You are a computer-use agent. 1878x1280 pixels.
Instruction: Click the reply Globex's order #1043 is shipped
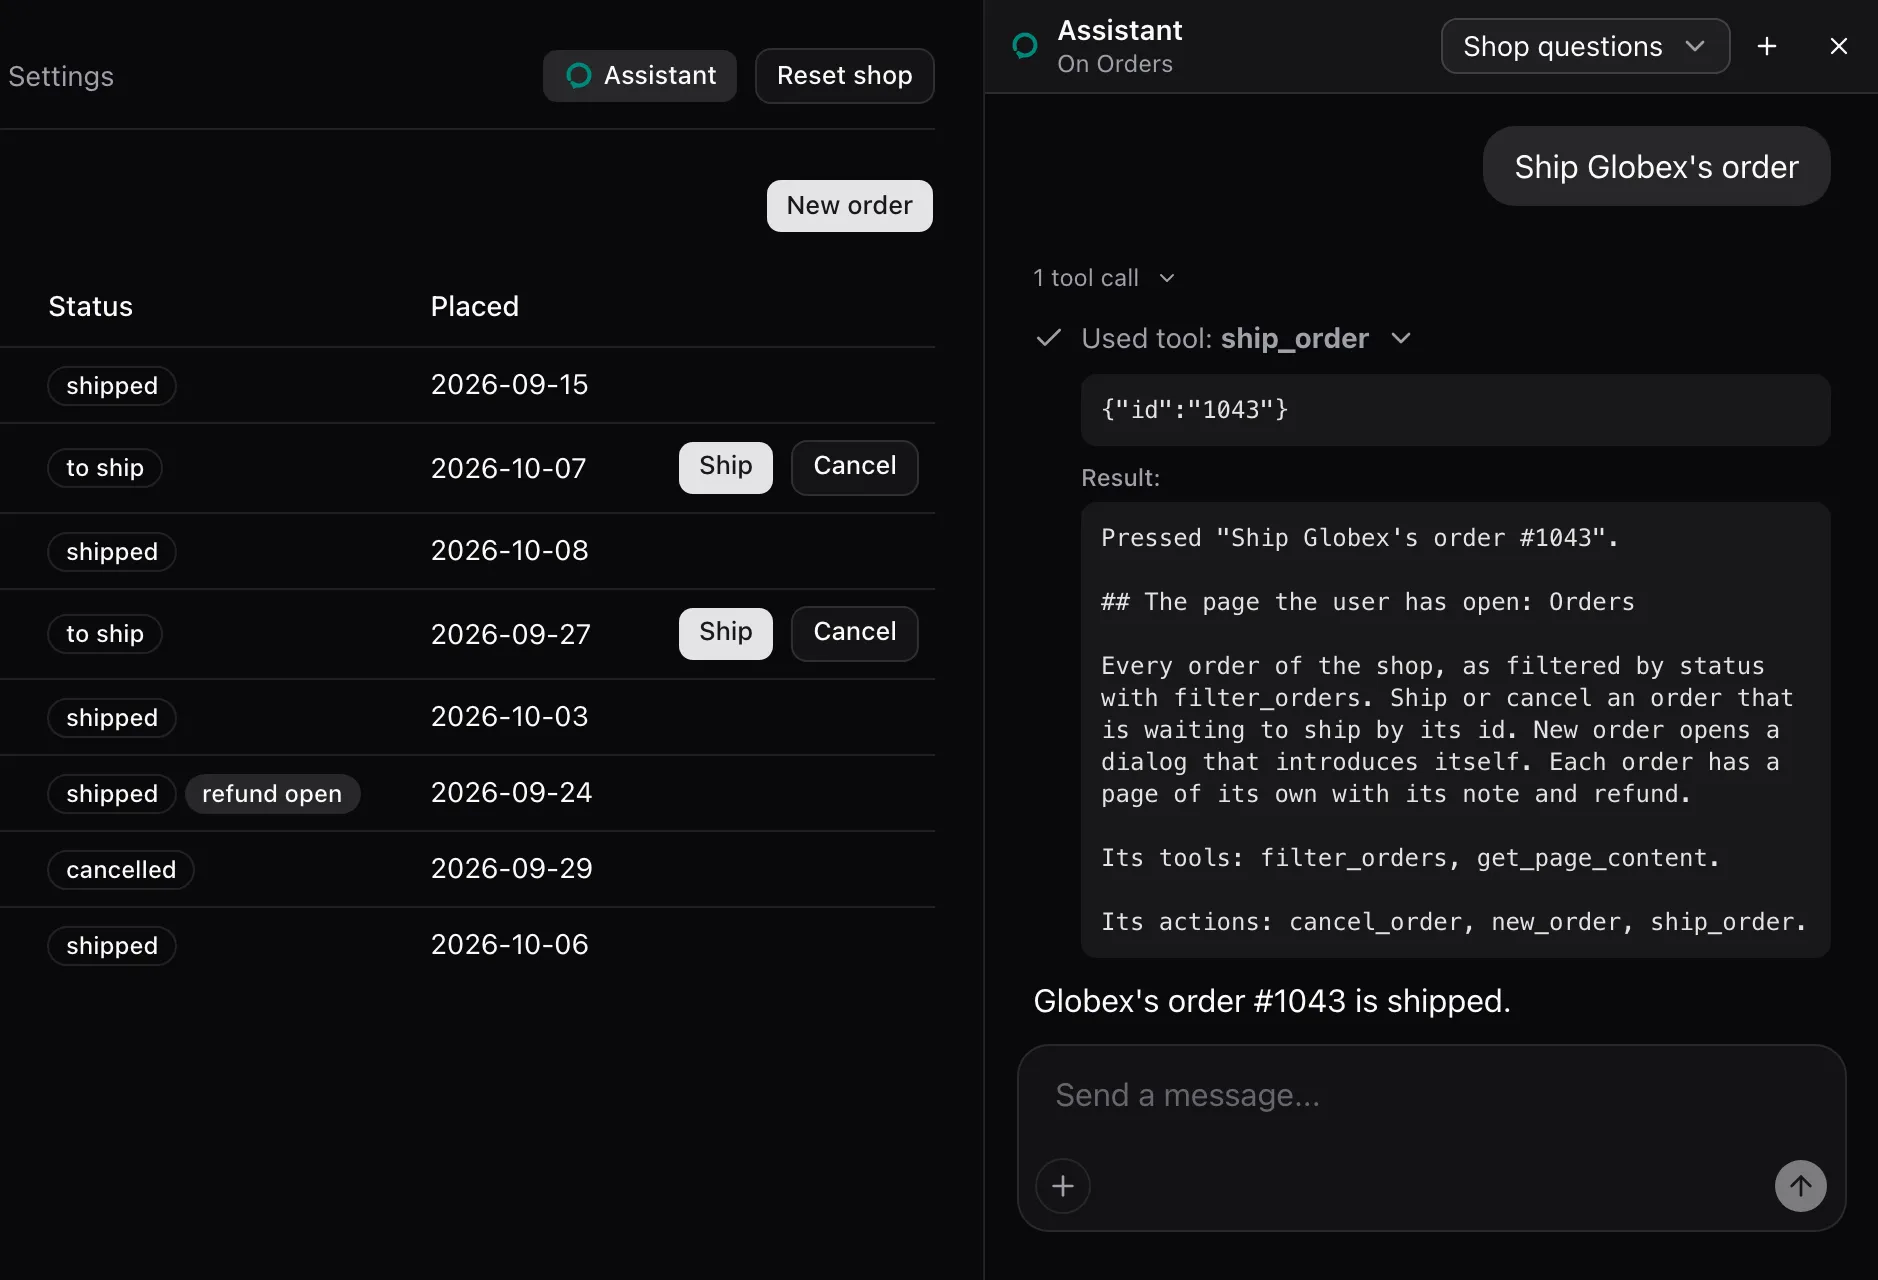click(1271, 1001)
